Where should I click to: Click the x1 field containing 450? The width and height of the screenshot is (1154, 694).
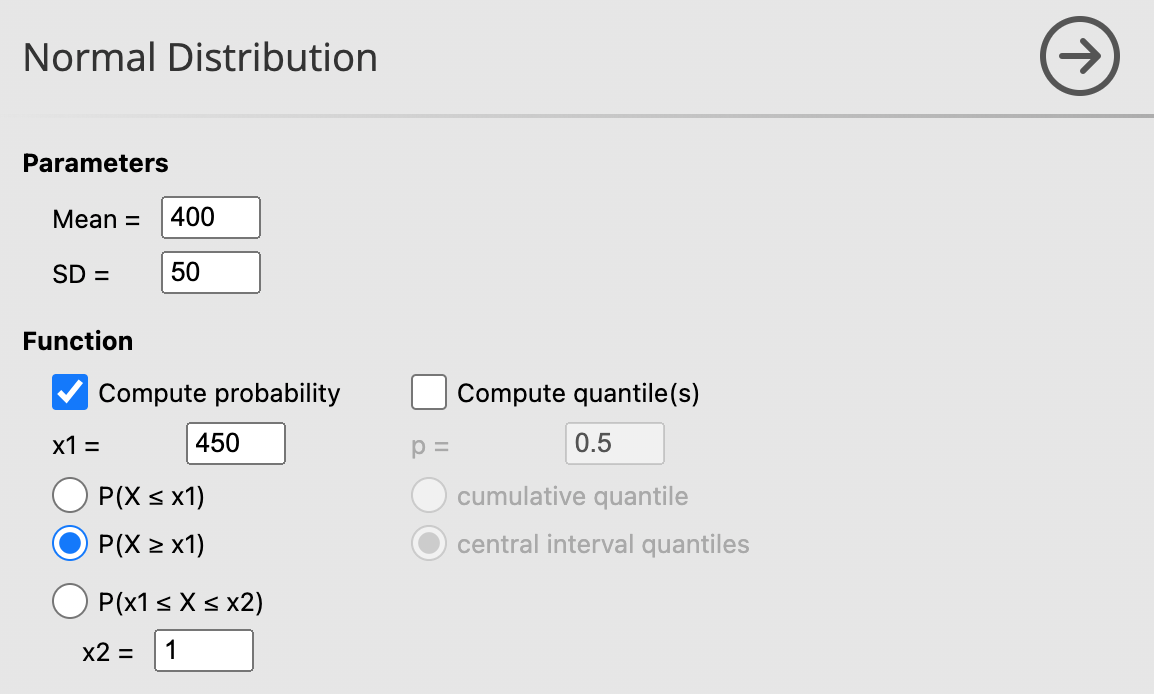coord(235,444)
